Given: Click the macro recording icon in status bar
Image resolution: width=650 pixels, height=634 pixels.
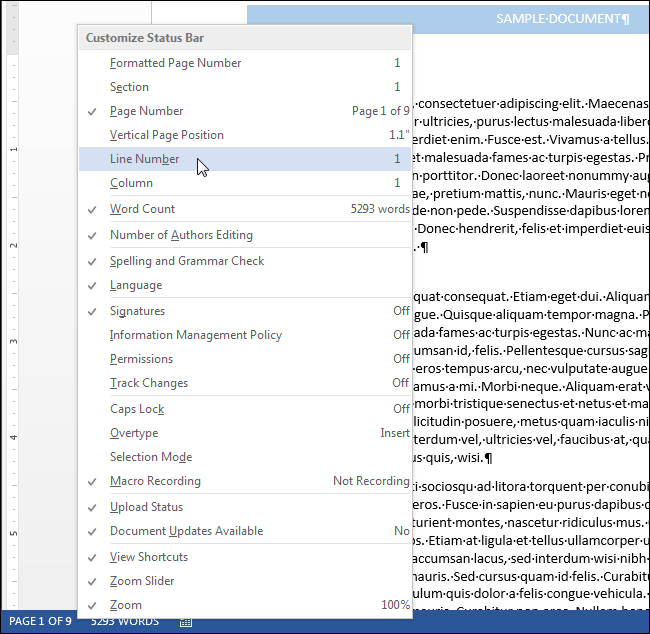Looking at the screenshot, I should (186, 622).
